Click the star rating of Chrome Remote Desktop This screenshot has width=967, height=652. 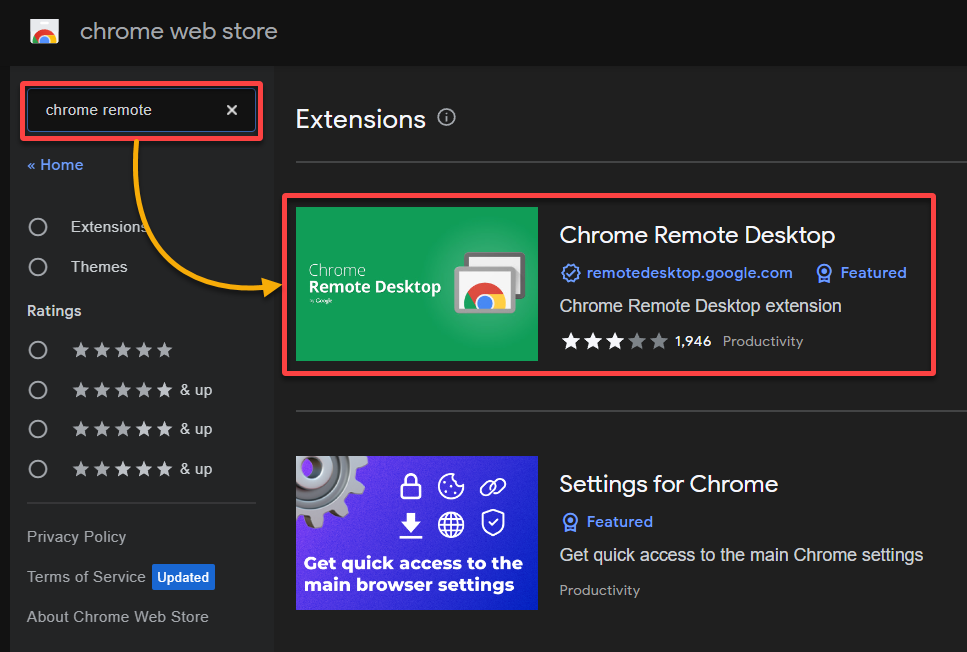coord(614,341)
